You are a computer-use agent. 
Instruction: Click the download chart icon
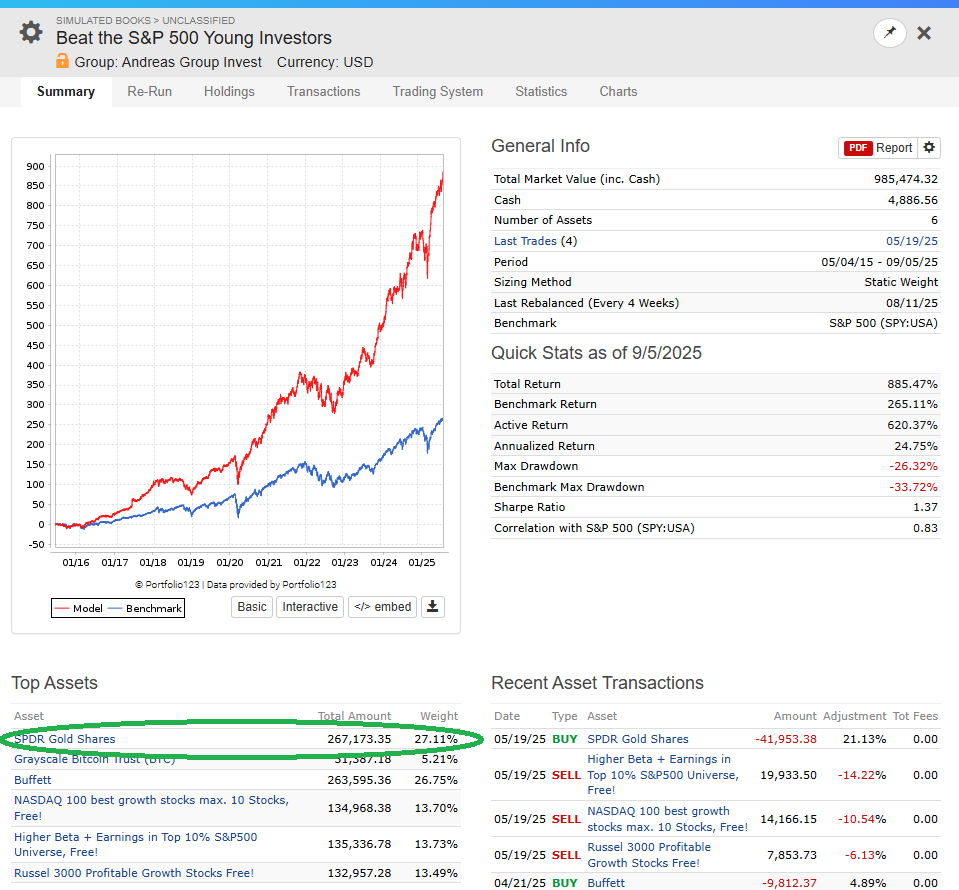432,607
